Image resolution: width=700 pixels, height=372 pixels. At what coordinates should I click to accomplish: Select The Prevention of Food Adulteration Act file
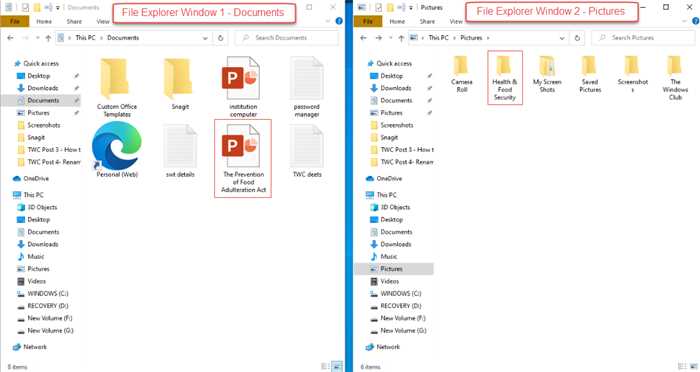pos(243,159)
